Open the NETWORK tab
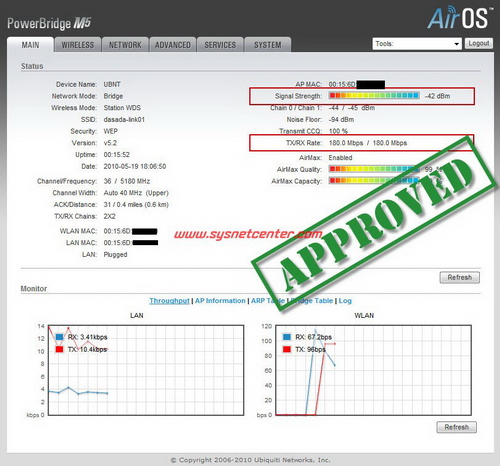The width and height of the screenshot is (500, 466). click(x=125, y=45)
